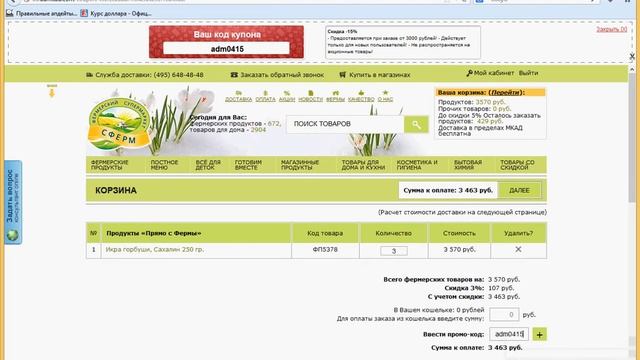
Task: Click the Удалить? column header
Action: click(x=518, y=233)
